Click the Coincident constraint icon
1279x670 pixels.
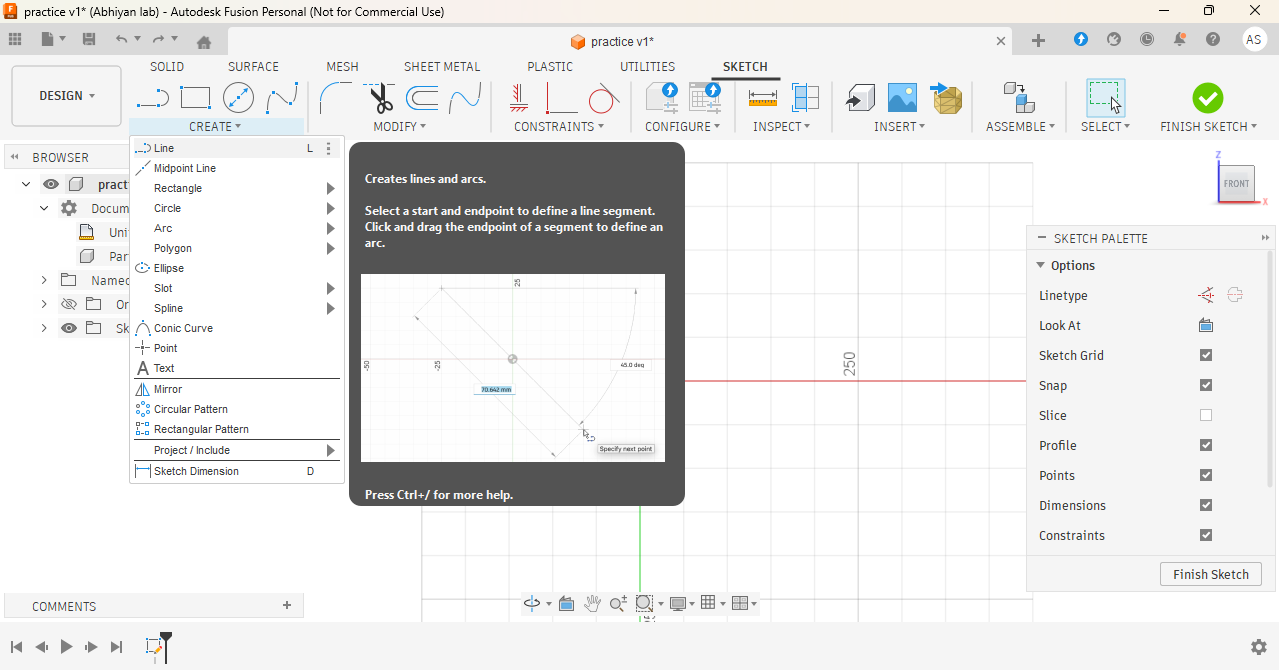point(561,98)
